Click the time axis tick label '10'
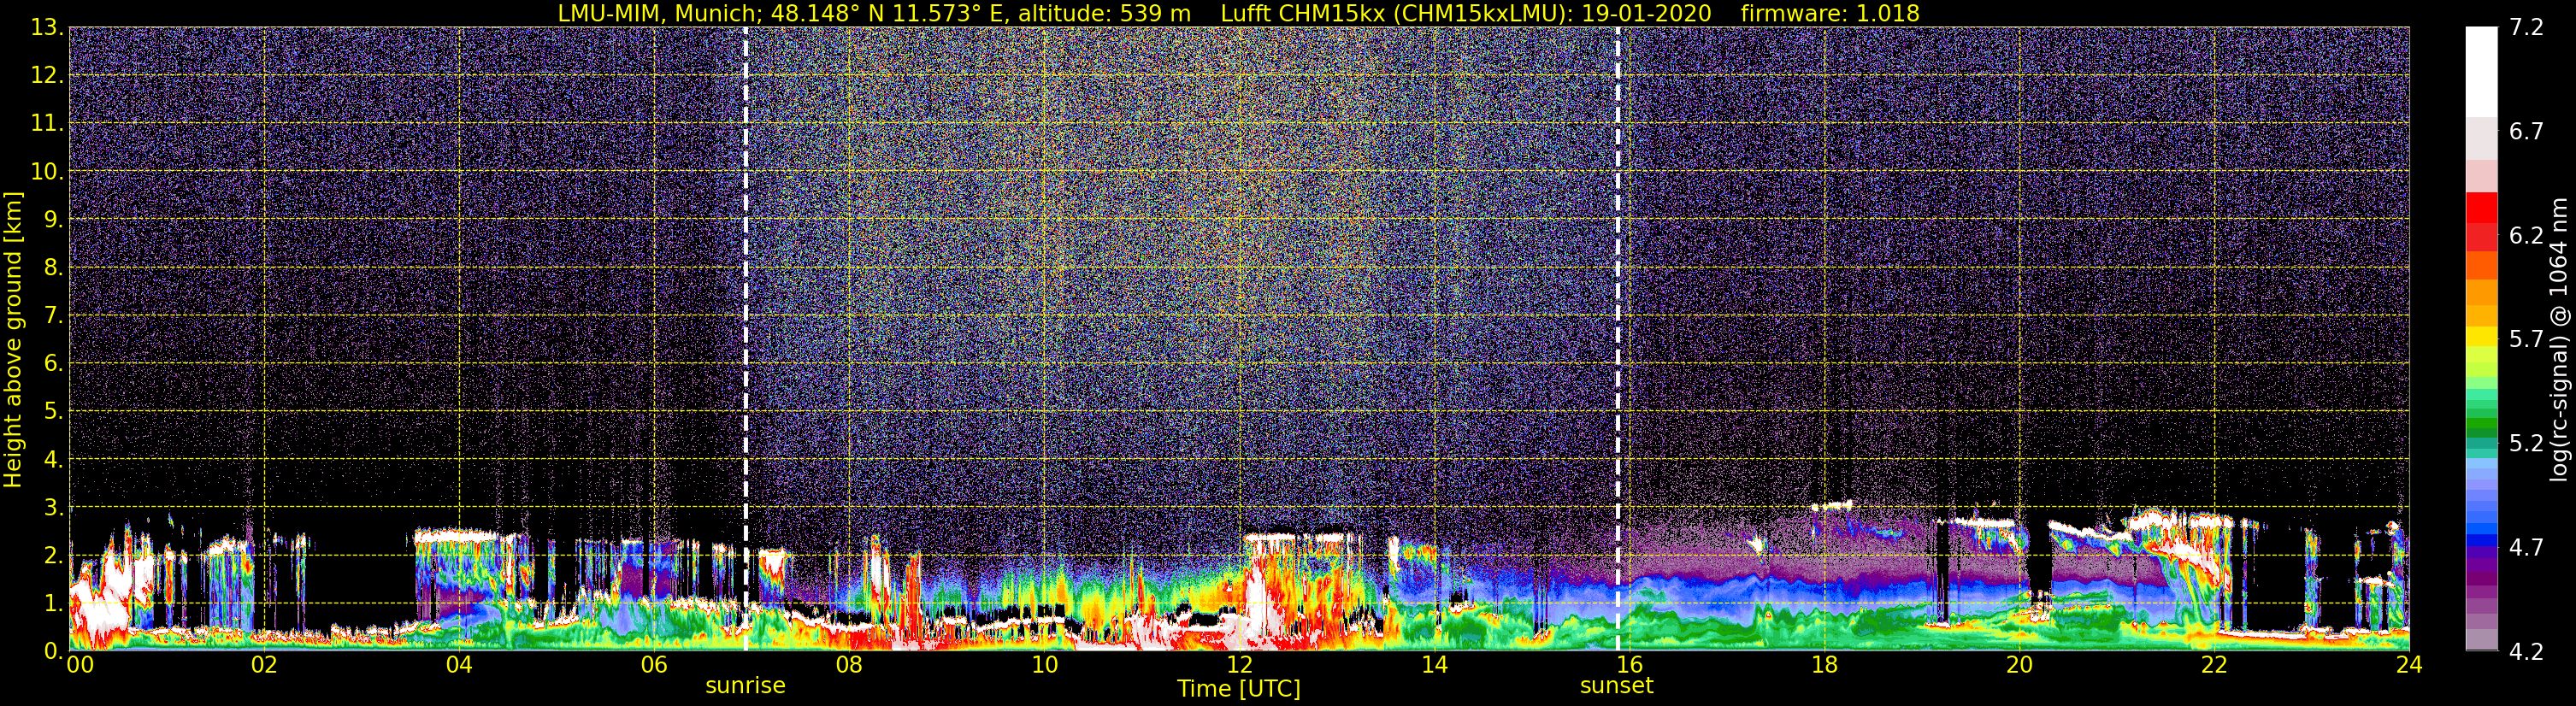 pyautogui.click(x=1044, y=665)
